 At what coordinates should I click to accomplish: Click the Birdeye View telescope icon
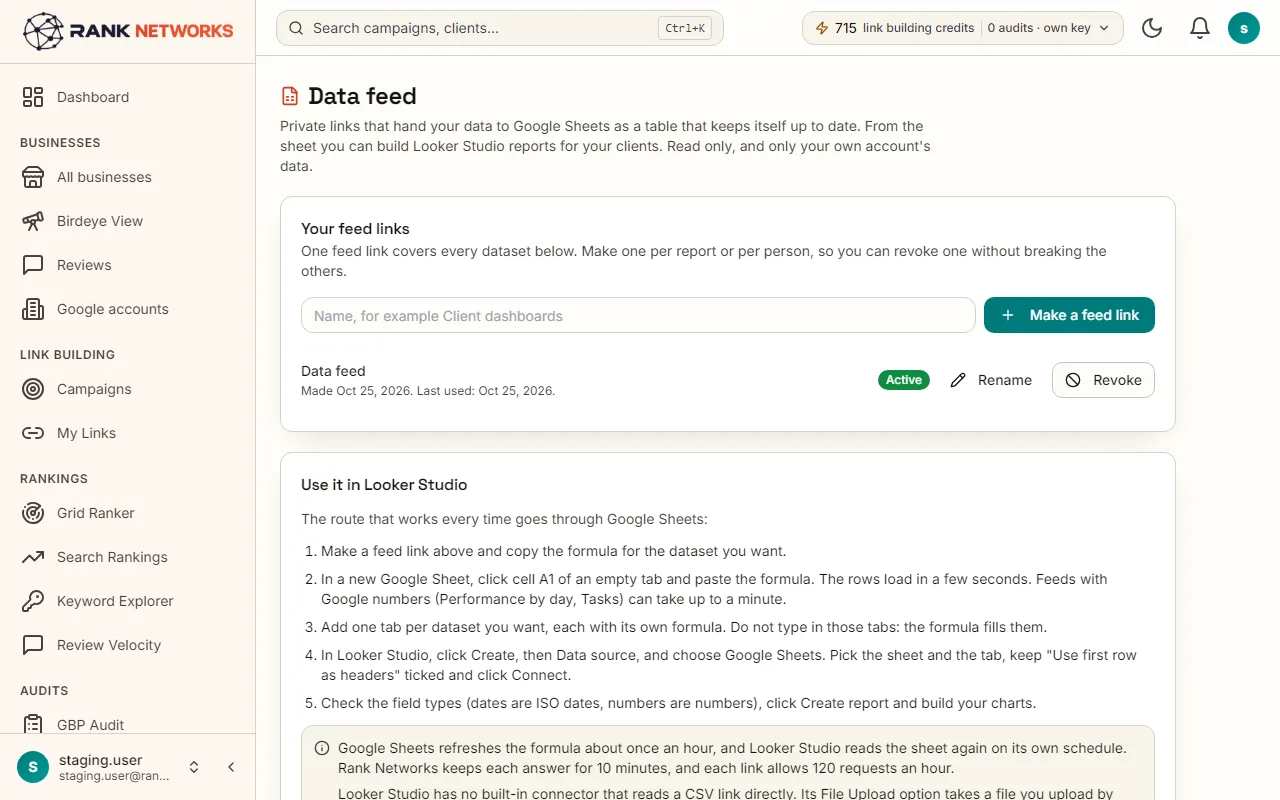33,221
